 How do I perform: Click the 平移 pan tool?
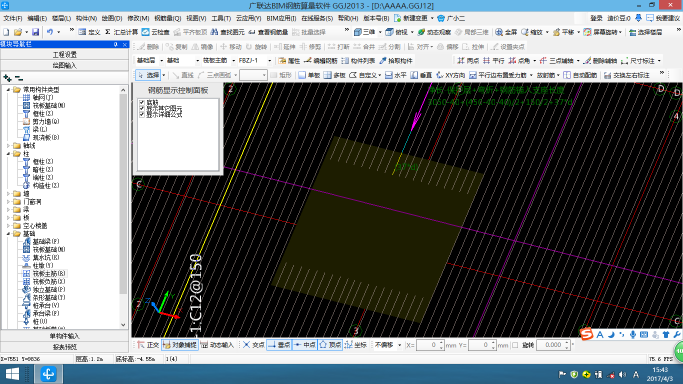tap(563, 32)
